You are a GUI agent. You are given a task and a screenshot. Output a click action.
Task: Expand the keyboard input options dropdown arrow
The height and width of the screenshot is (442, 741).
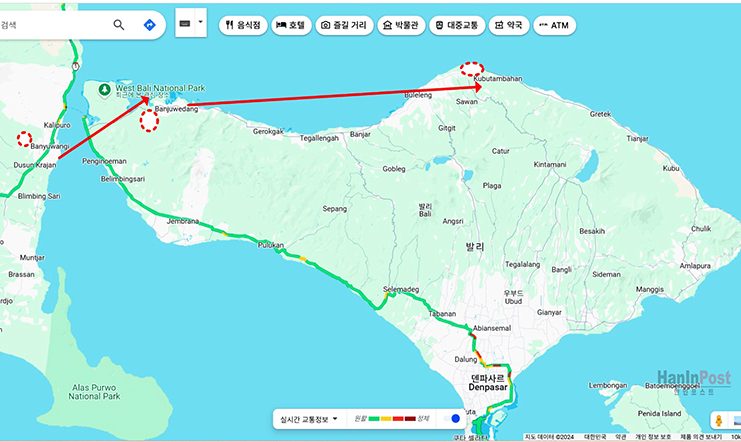point(200,22)
